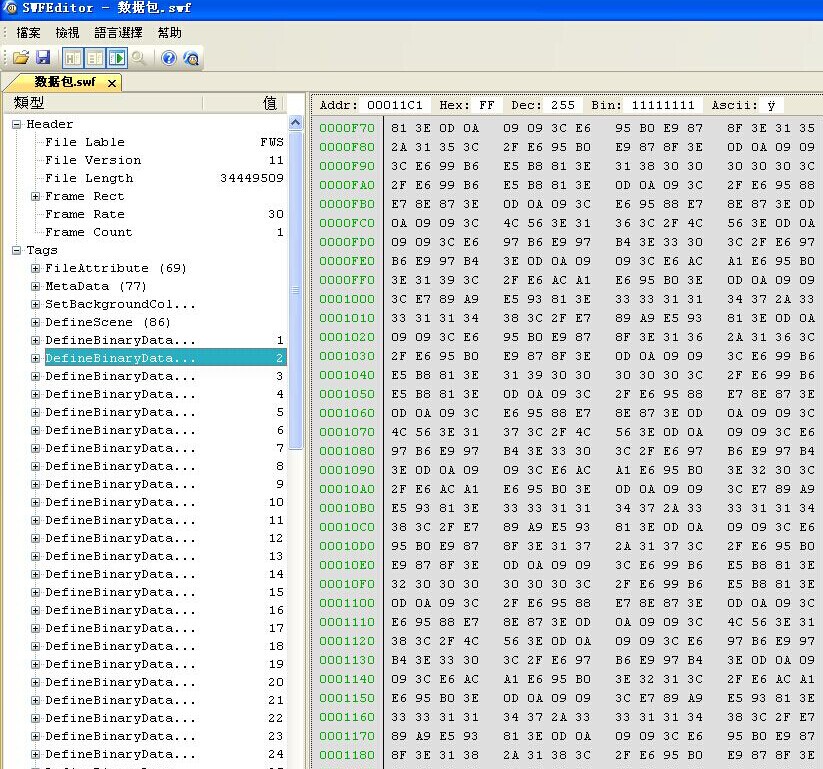Image resolution: width=823 pixels, height=769 pixels.
Task: Open the 幫助 menu
Action: tap(170, 33)
